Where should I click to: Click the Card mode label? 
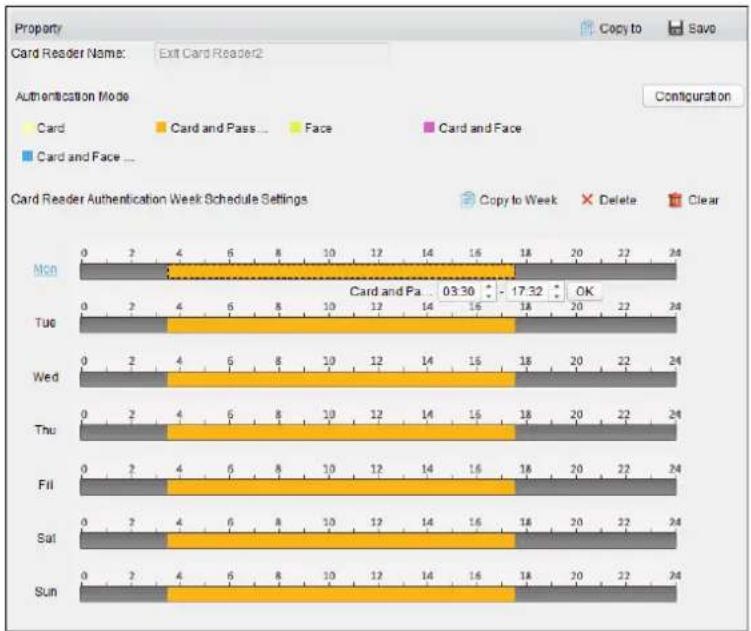point(50,128)
